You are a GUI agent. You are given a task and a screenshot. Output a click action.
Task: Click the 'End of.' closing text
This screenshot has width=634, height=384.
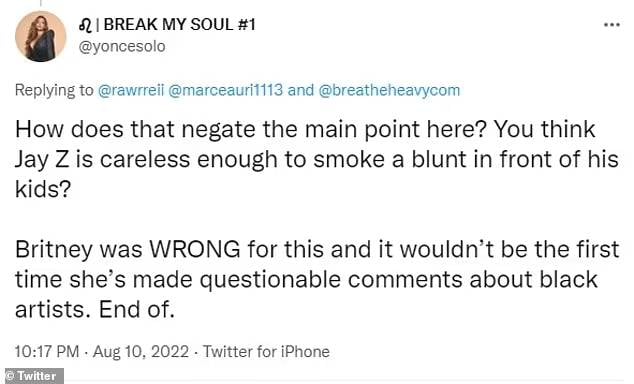pyautogui.click(x=137, y=310)
